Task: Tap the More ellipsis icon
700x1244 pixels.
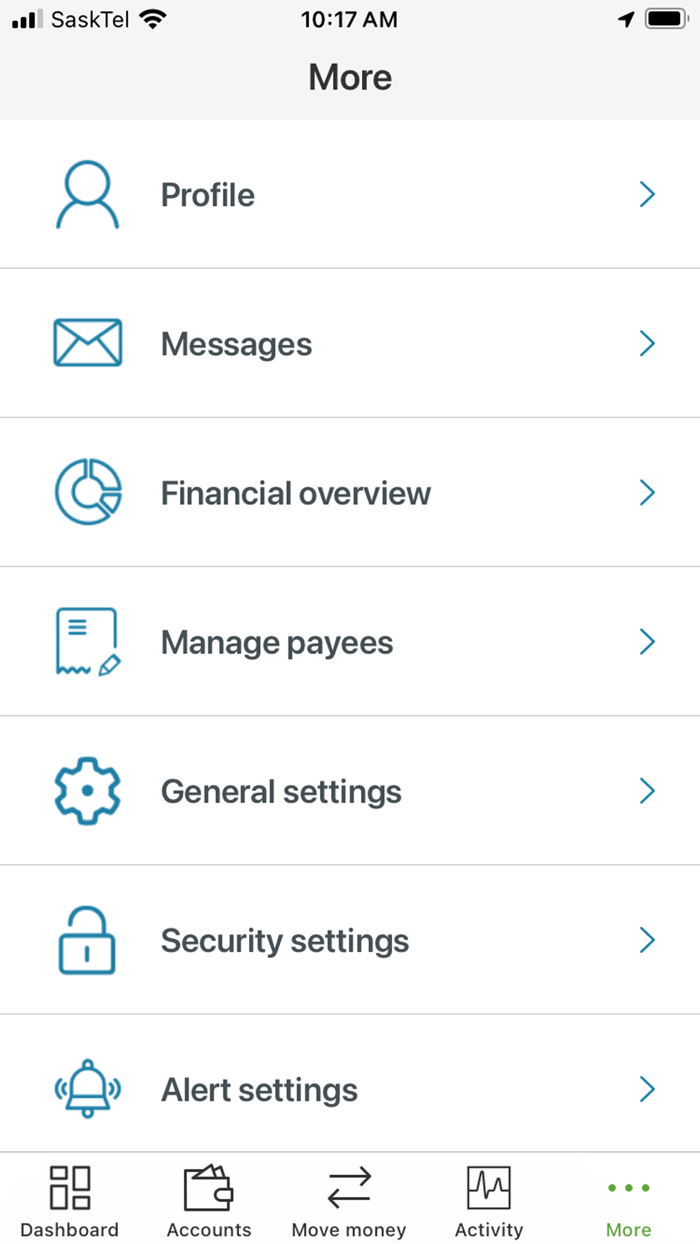Action: (x=628, y=1187)
